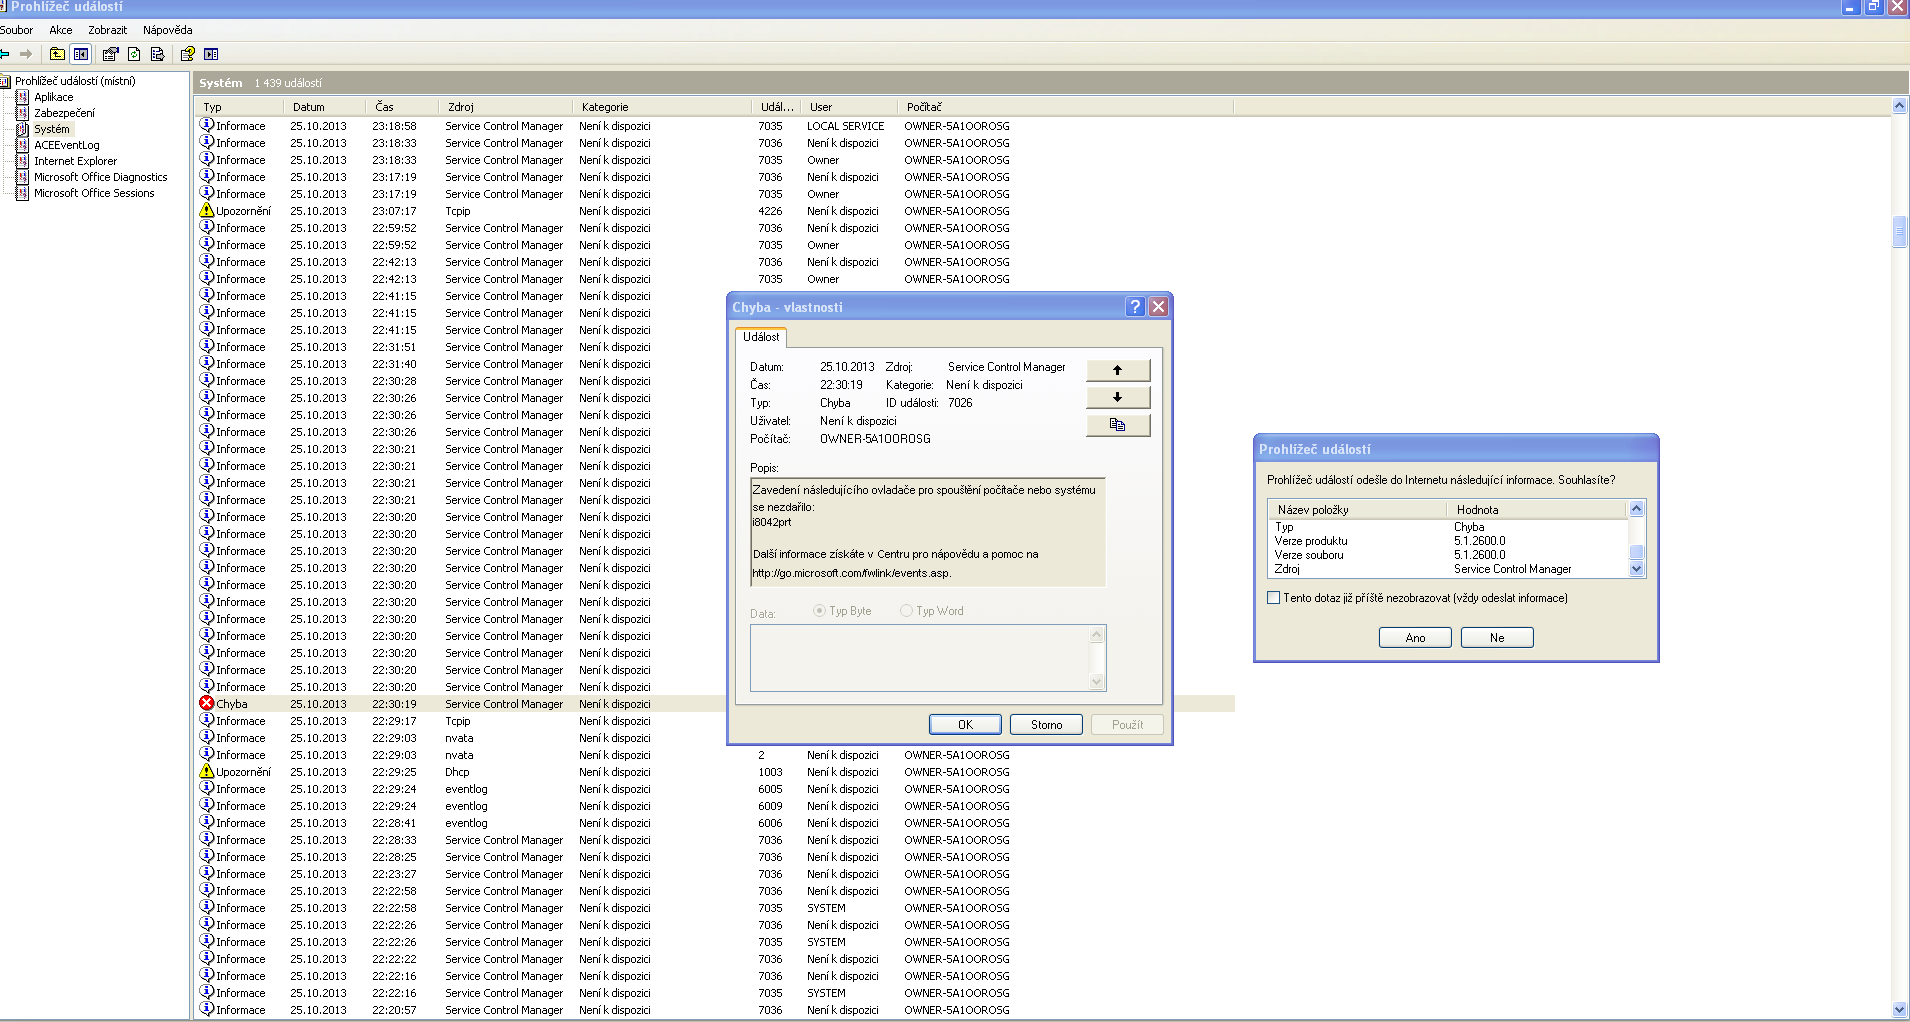Copy event details with the copy icon button
The image size is (1910, 1022).
pyautogui.click(x=1118, y=425)
